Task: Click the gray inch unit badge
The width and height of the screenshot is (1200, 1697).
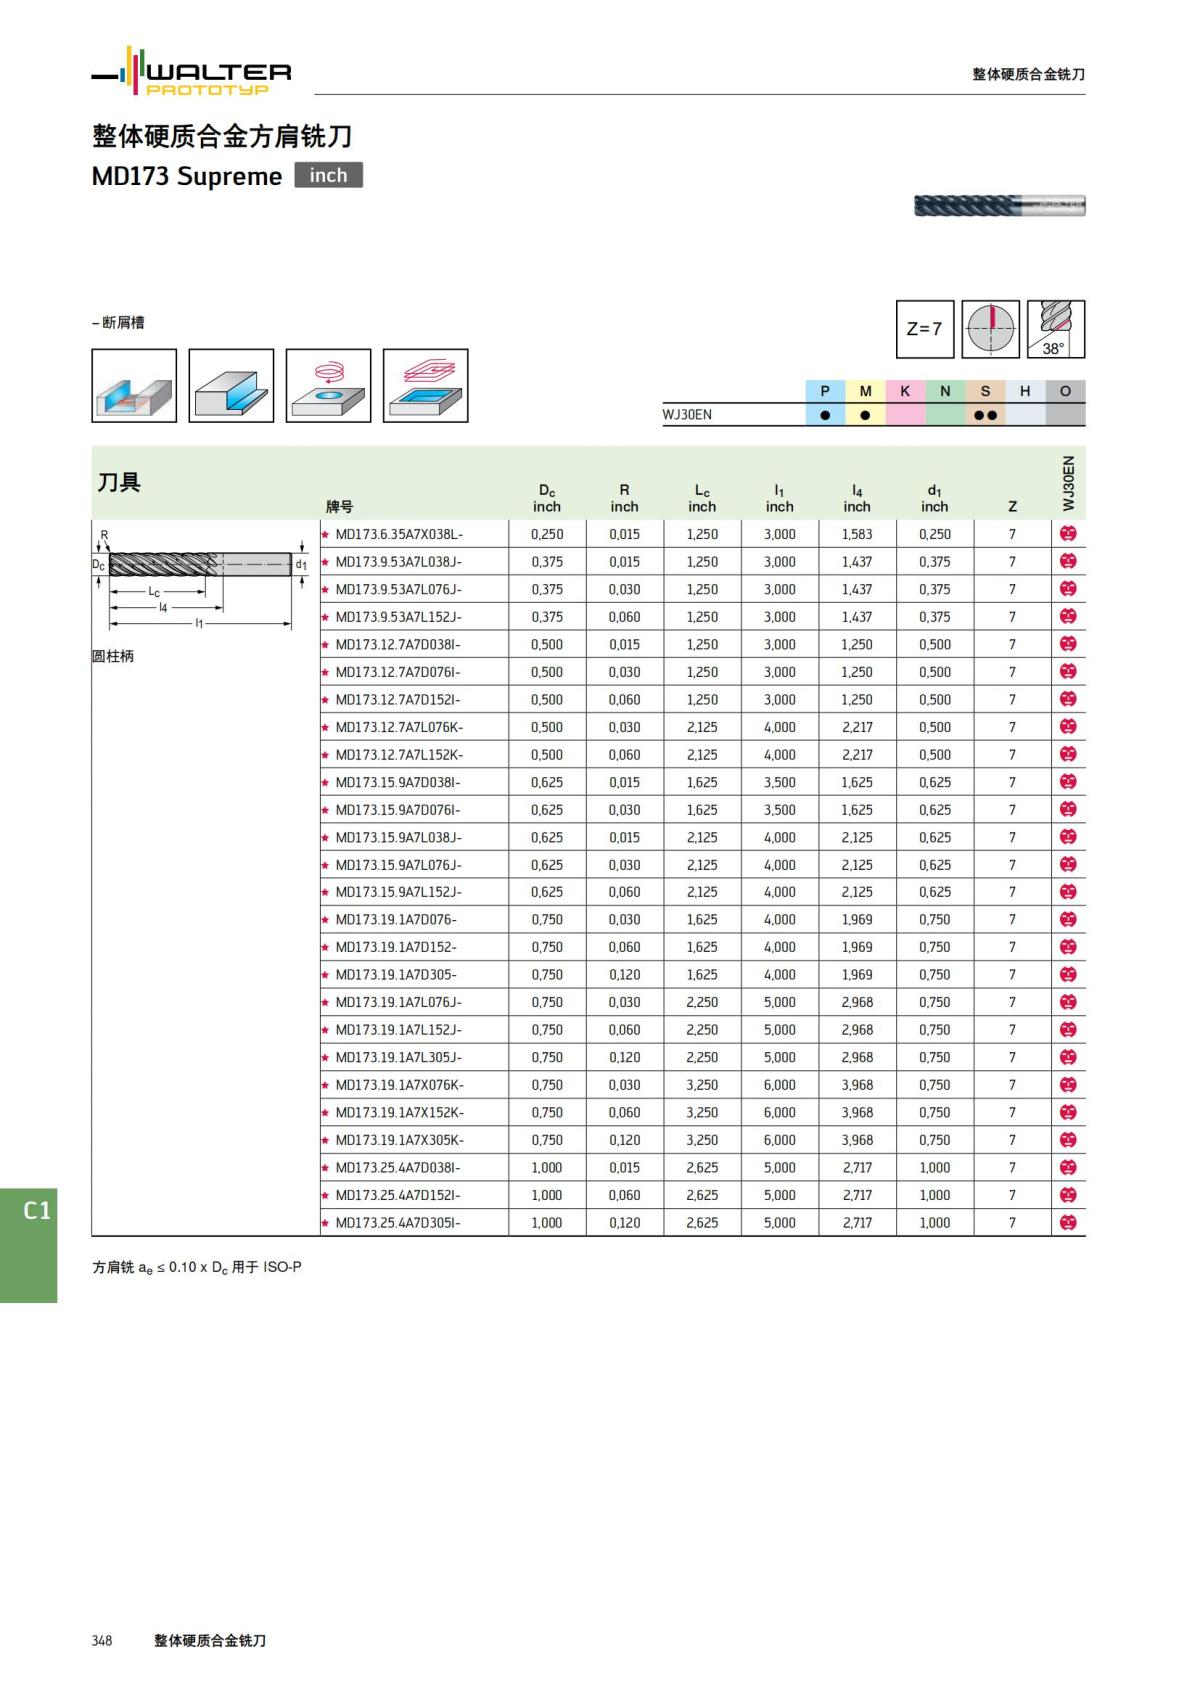Action: click(x=328, y=175)
